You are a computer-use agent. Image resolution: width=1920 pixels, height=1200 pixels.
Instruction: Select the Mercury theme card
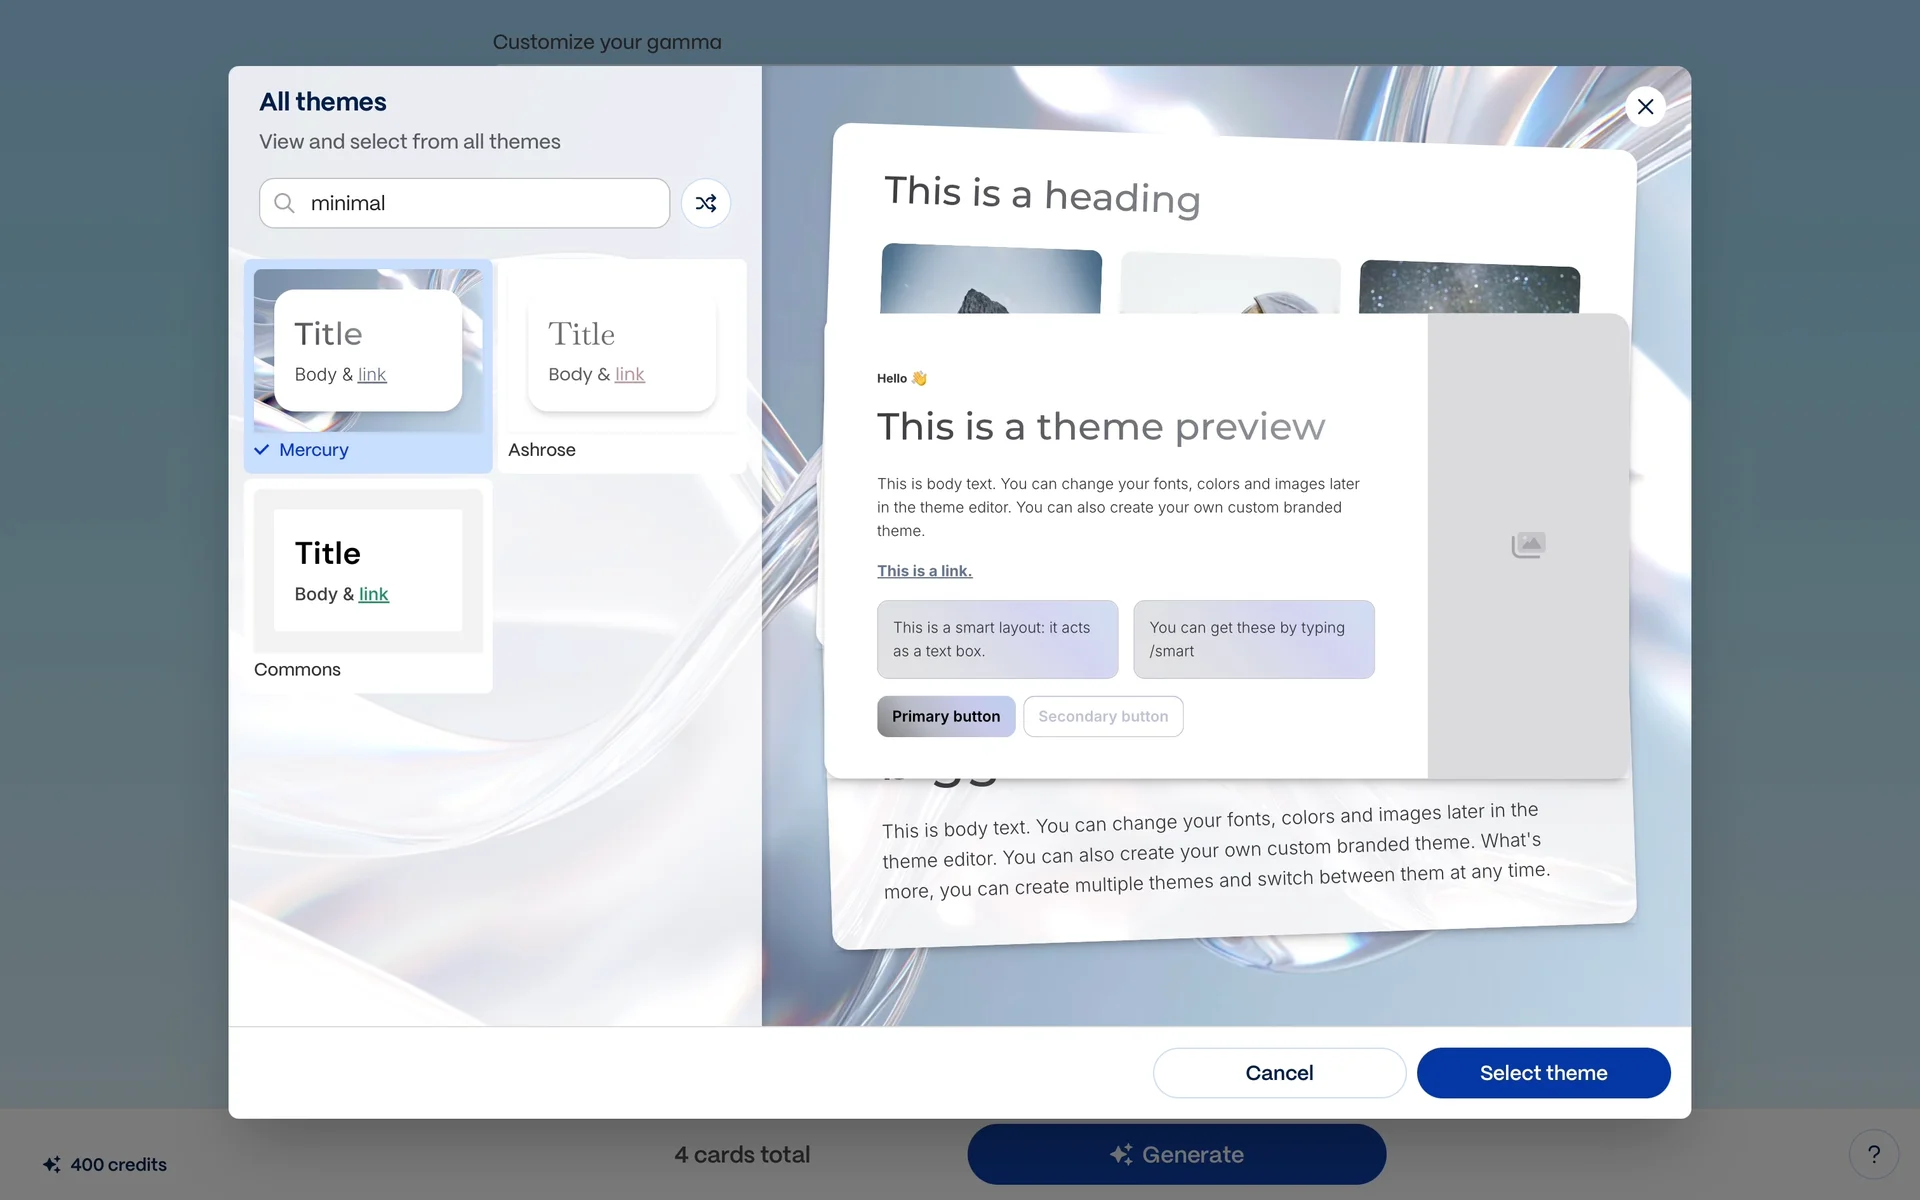click(x=368, y=350)
